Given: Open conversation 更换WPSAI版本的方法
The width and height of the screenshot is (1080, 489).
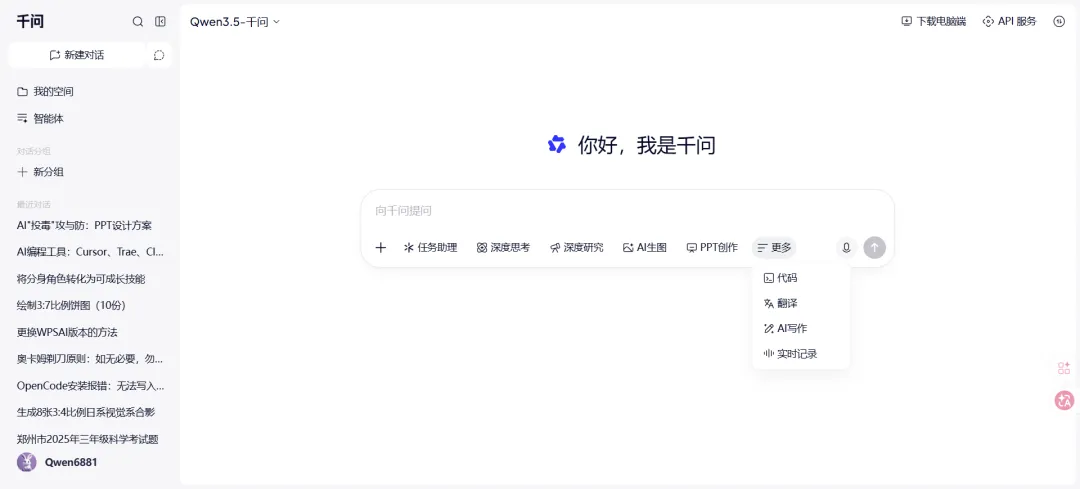Looking at the screenshot, I should (x=67, y=332).
